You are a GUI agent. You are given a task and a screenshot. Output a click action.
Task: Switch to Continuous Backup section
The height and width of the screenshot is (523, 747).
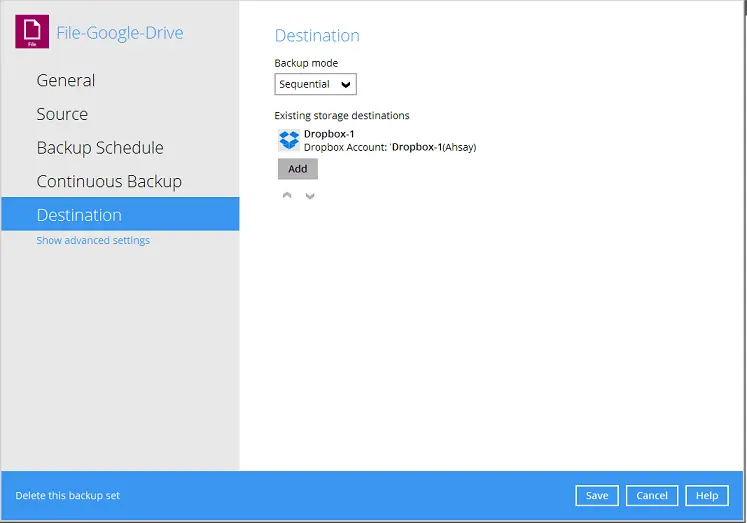(x=109, y=181)
